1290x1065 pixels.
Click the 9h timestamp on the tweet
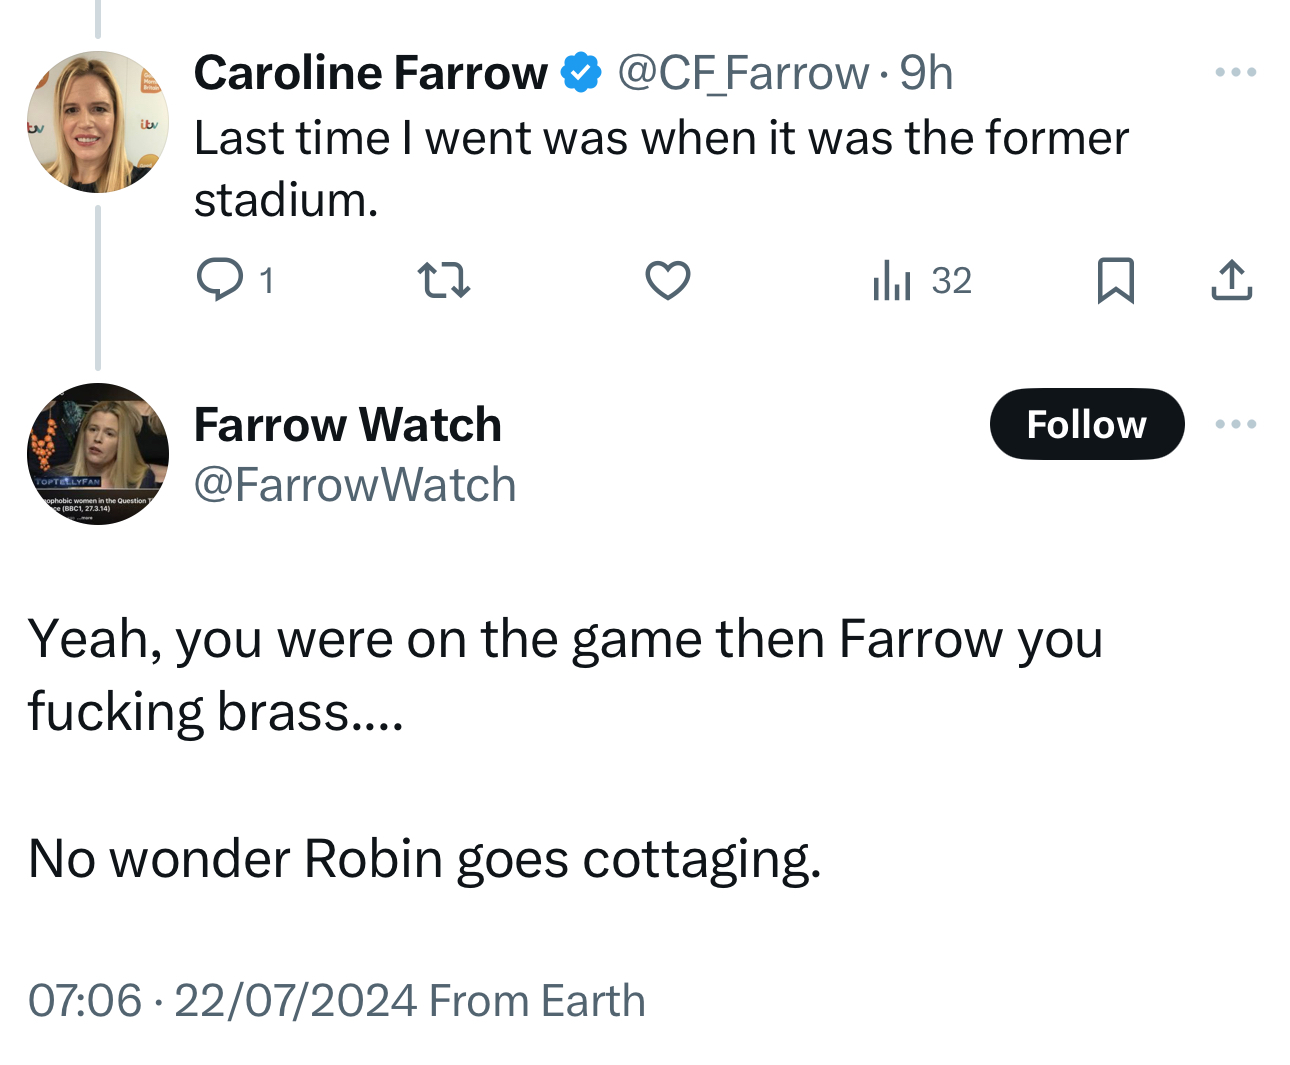click(x=926, y=73)
